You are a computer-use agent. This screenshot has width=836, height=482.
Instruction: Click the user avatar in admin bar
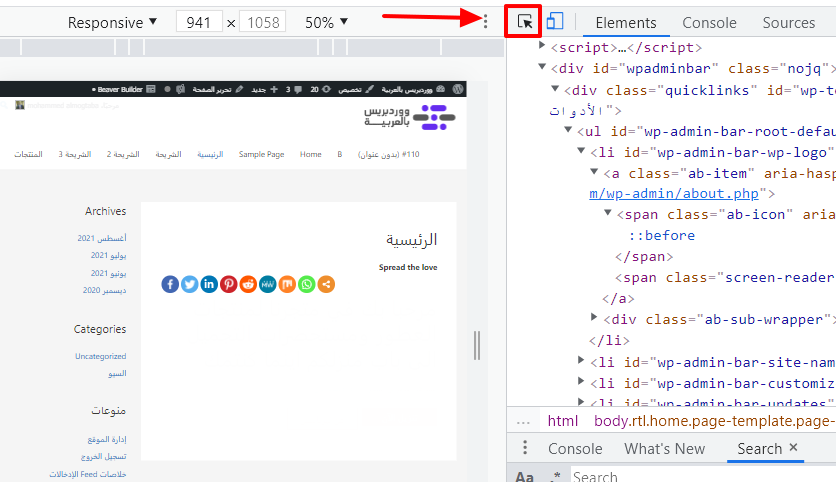point(20,105)
